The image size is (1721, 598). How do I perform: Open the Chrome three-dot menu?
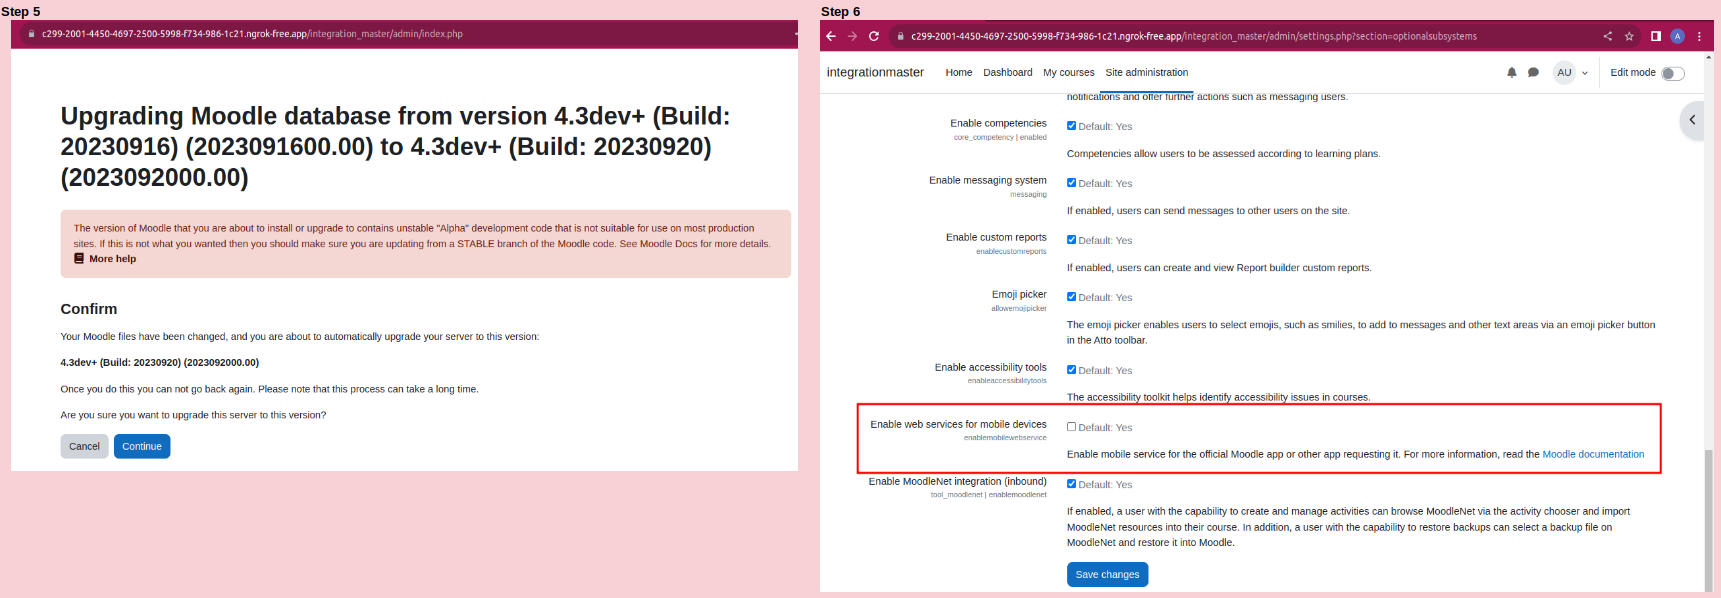point(1699,36)
